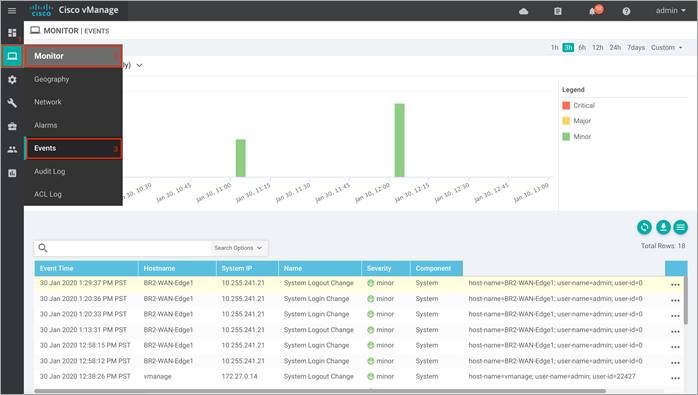Open the admin user dropdown
Screen dimensions: 698x395
[x=670, y=10]
